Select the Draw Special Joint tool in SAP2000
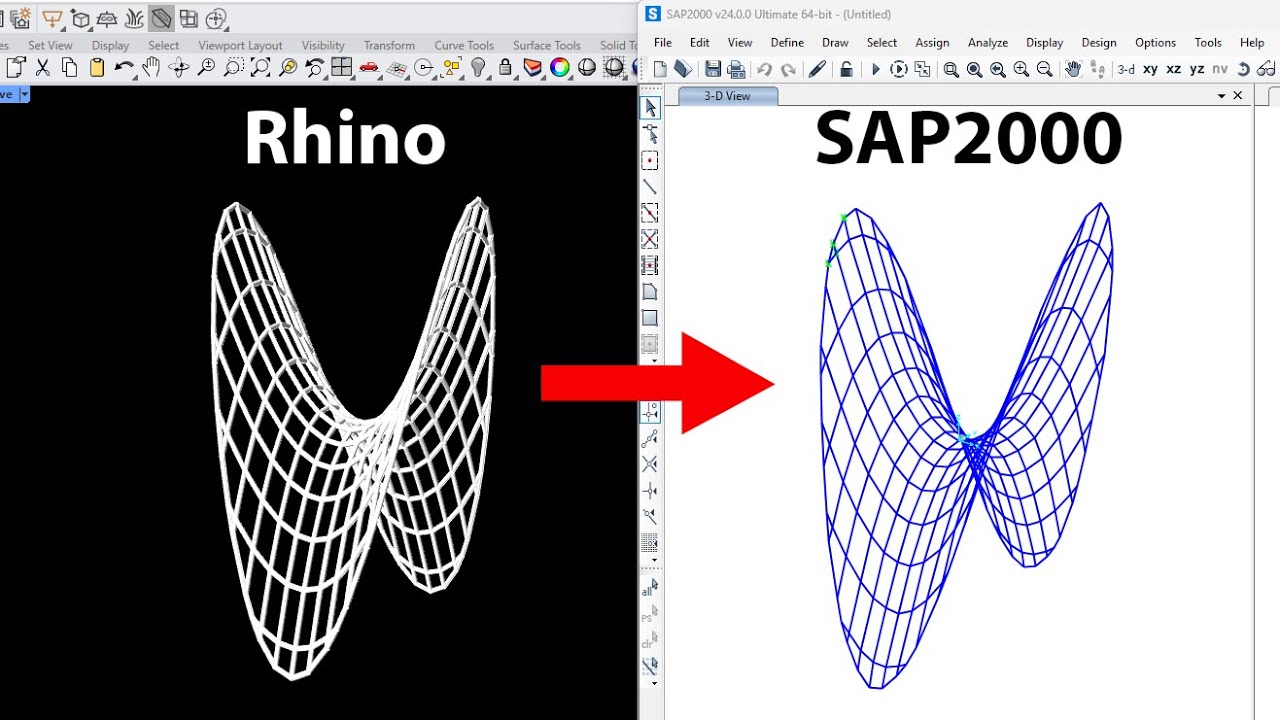Viewport: 1280px width, 720px height. 650,161
